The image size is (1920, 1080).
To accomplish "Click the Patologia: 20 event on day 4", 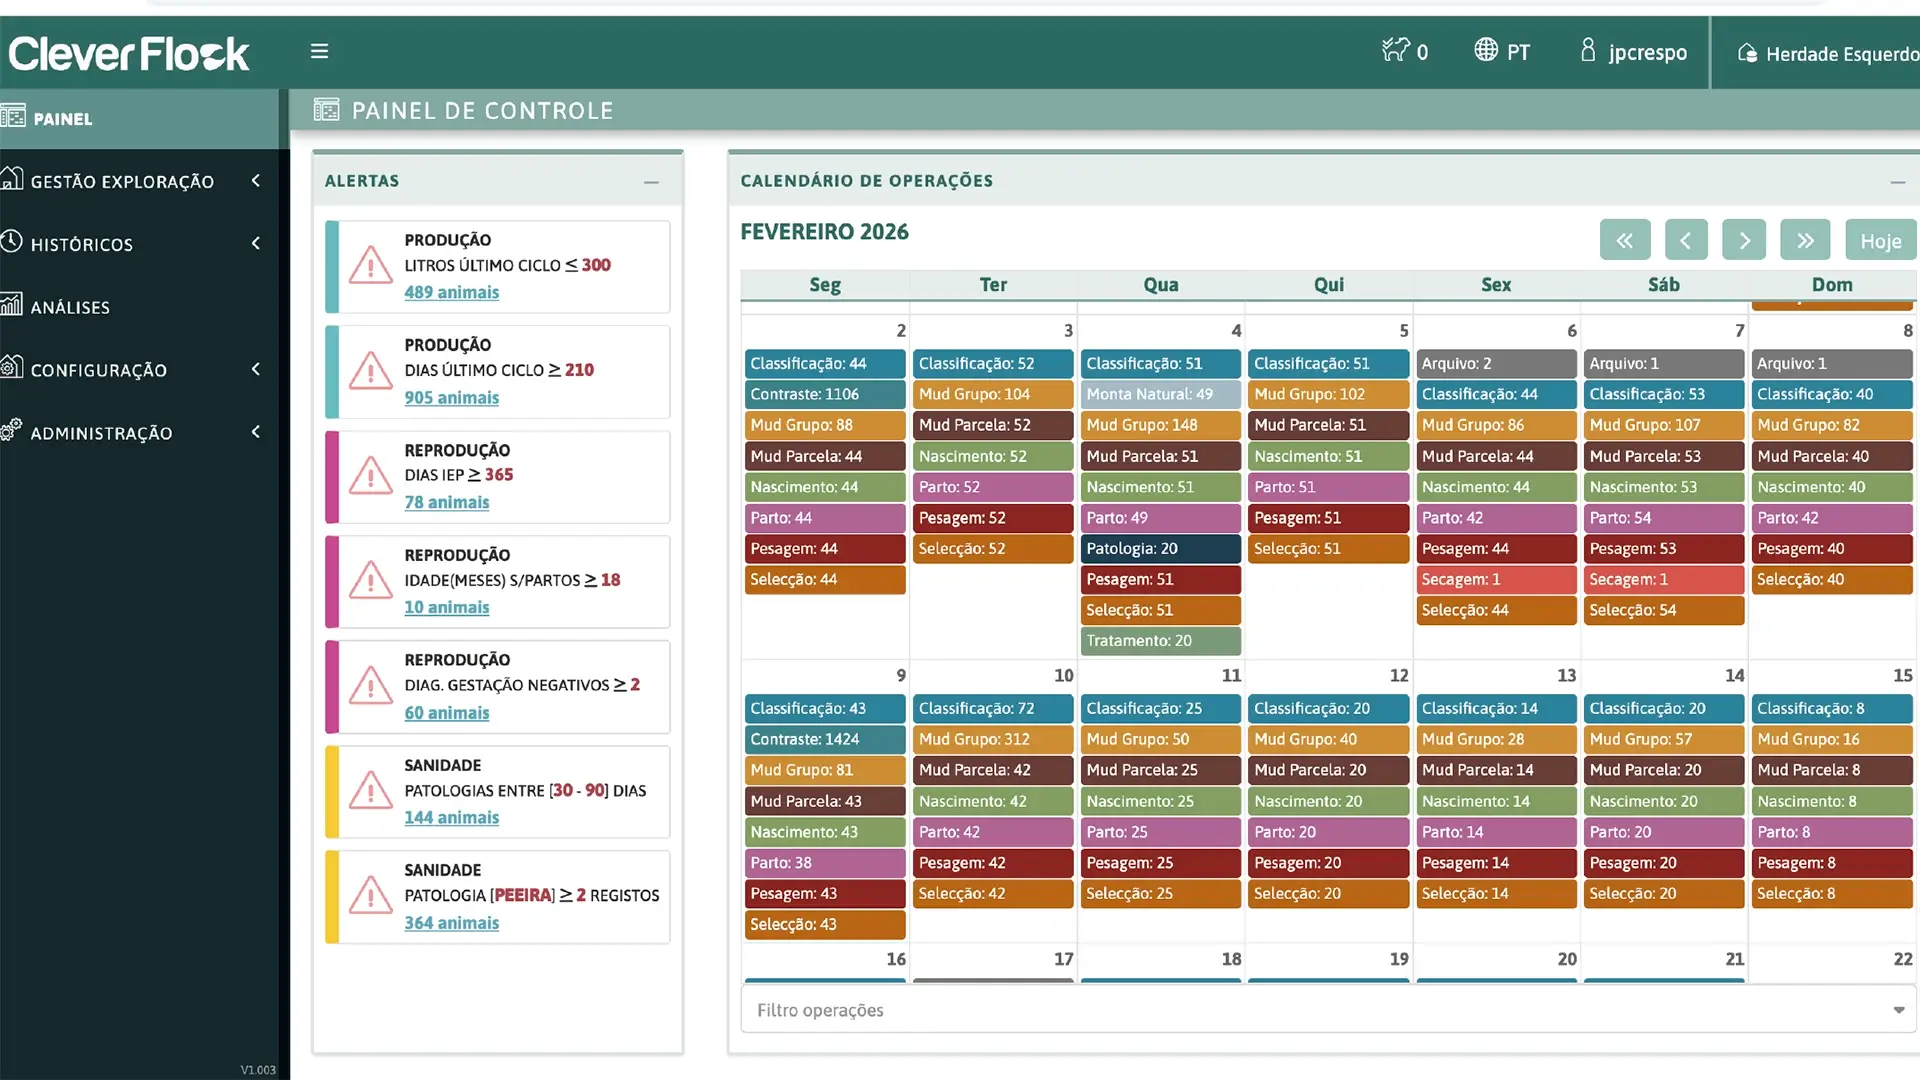I will click(x=1160, y=548).
